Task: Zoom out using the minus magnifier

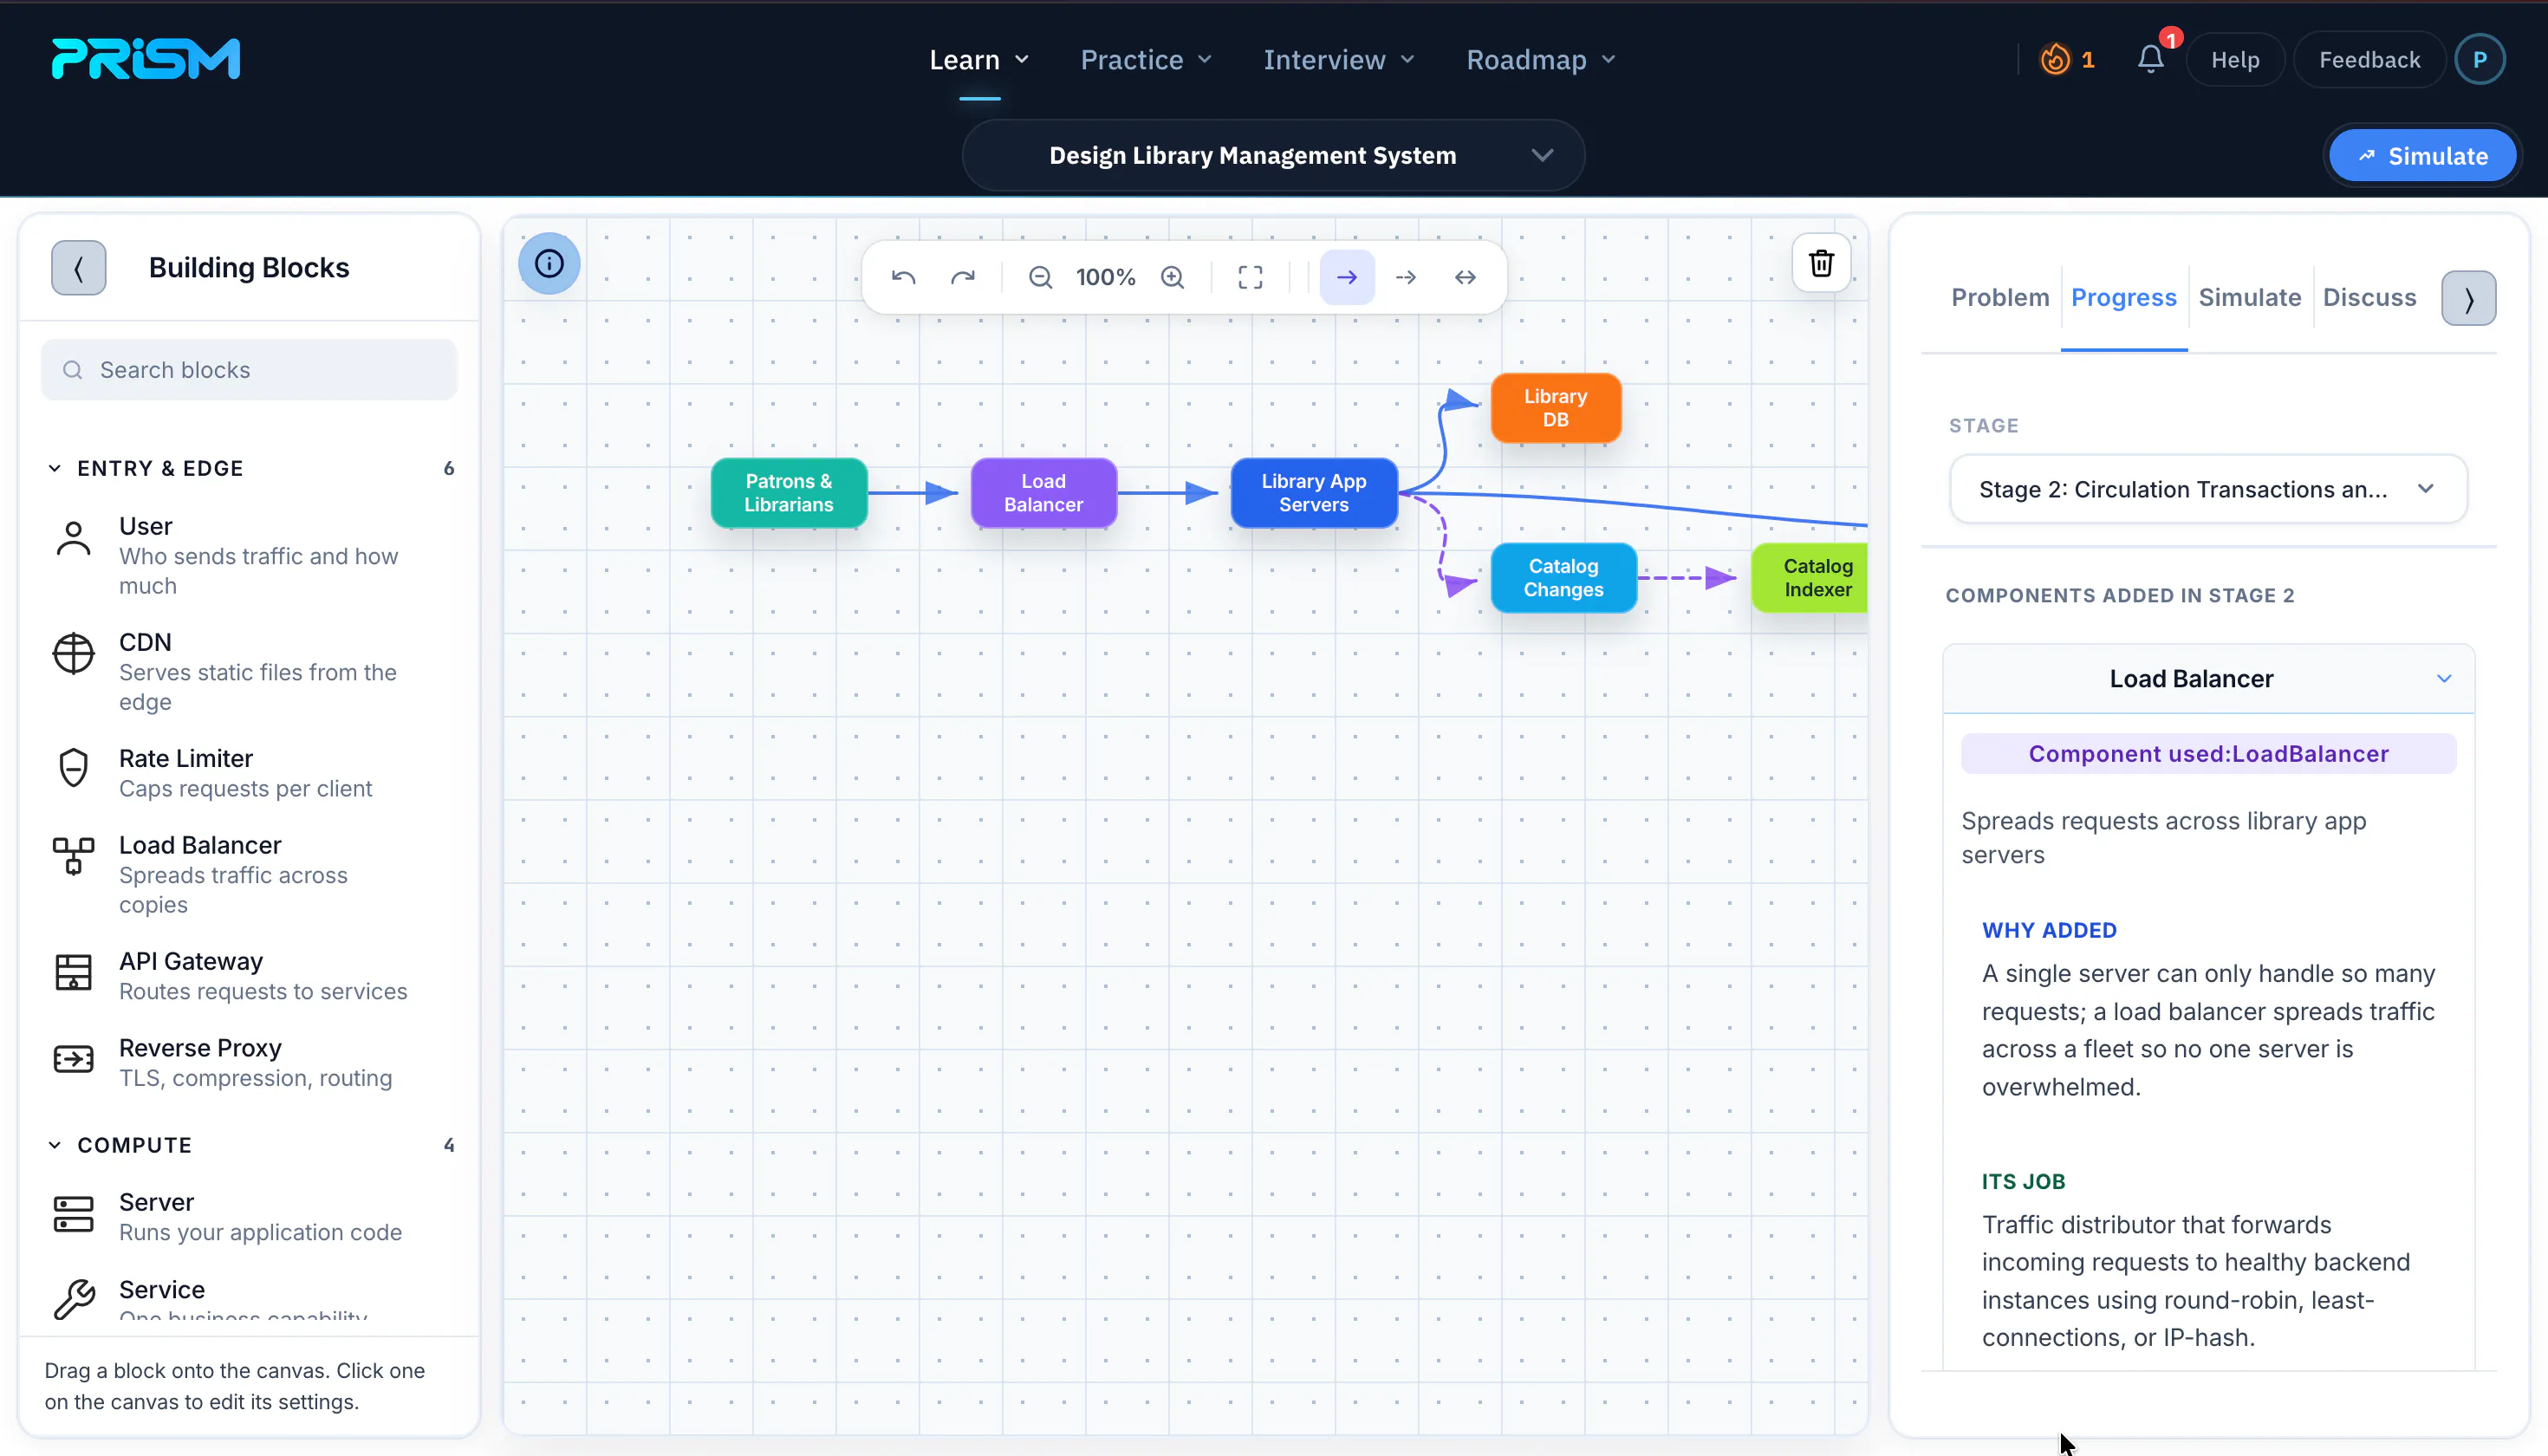Action: 1040,277
